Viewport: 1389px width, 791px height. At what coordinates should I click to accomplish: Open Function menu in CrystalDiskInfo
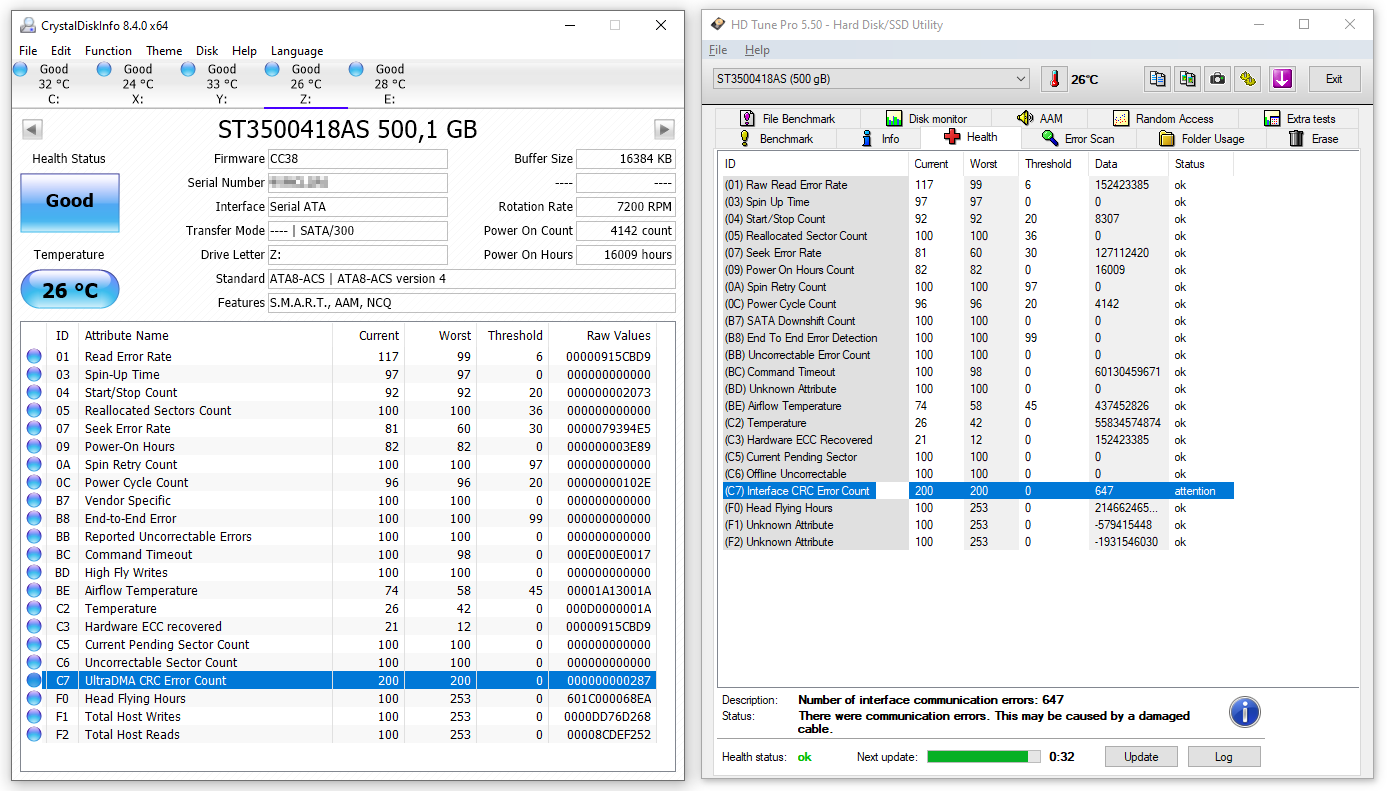point(108,51)
